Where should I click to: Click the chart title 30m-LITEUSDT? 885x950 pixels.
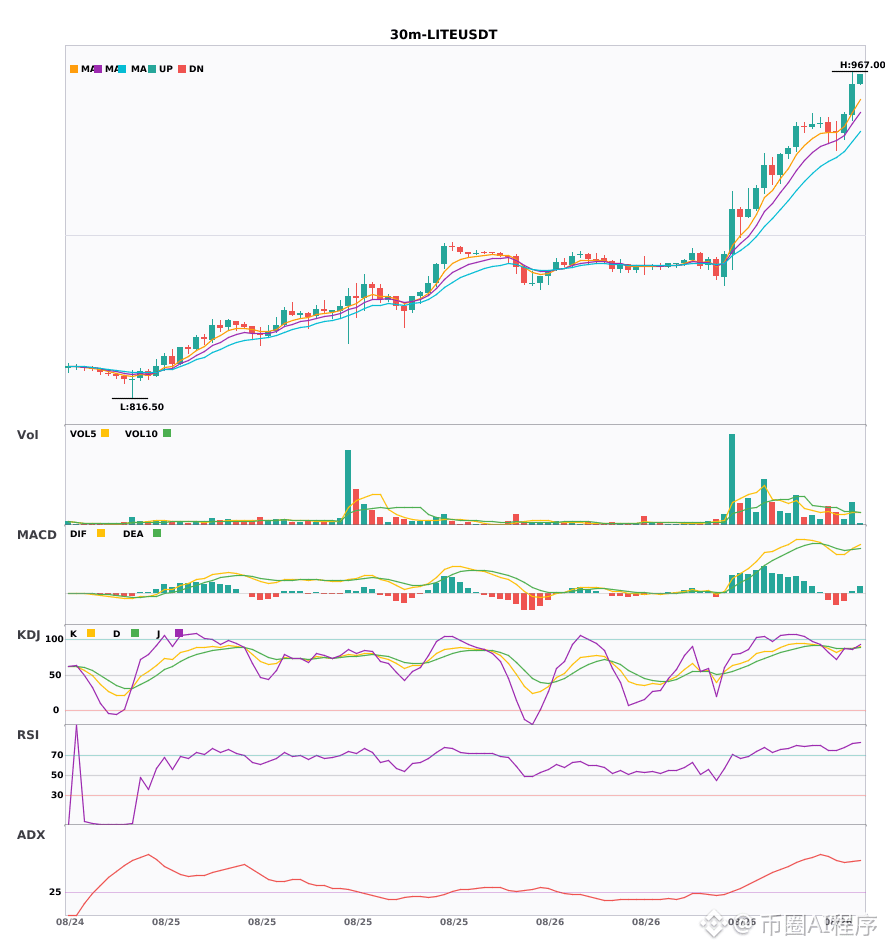443,35
